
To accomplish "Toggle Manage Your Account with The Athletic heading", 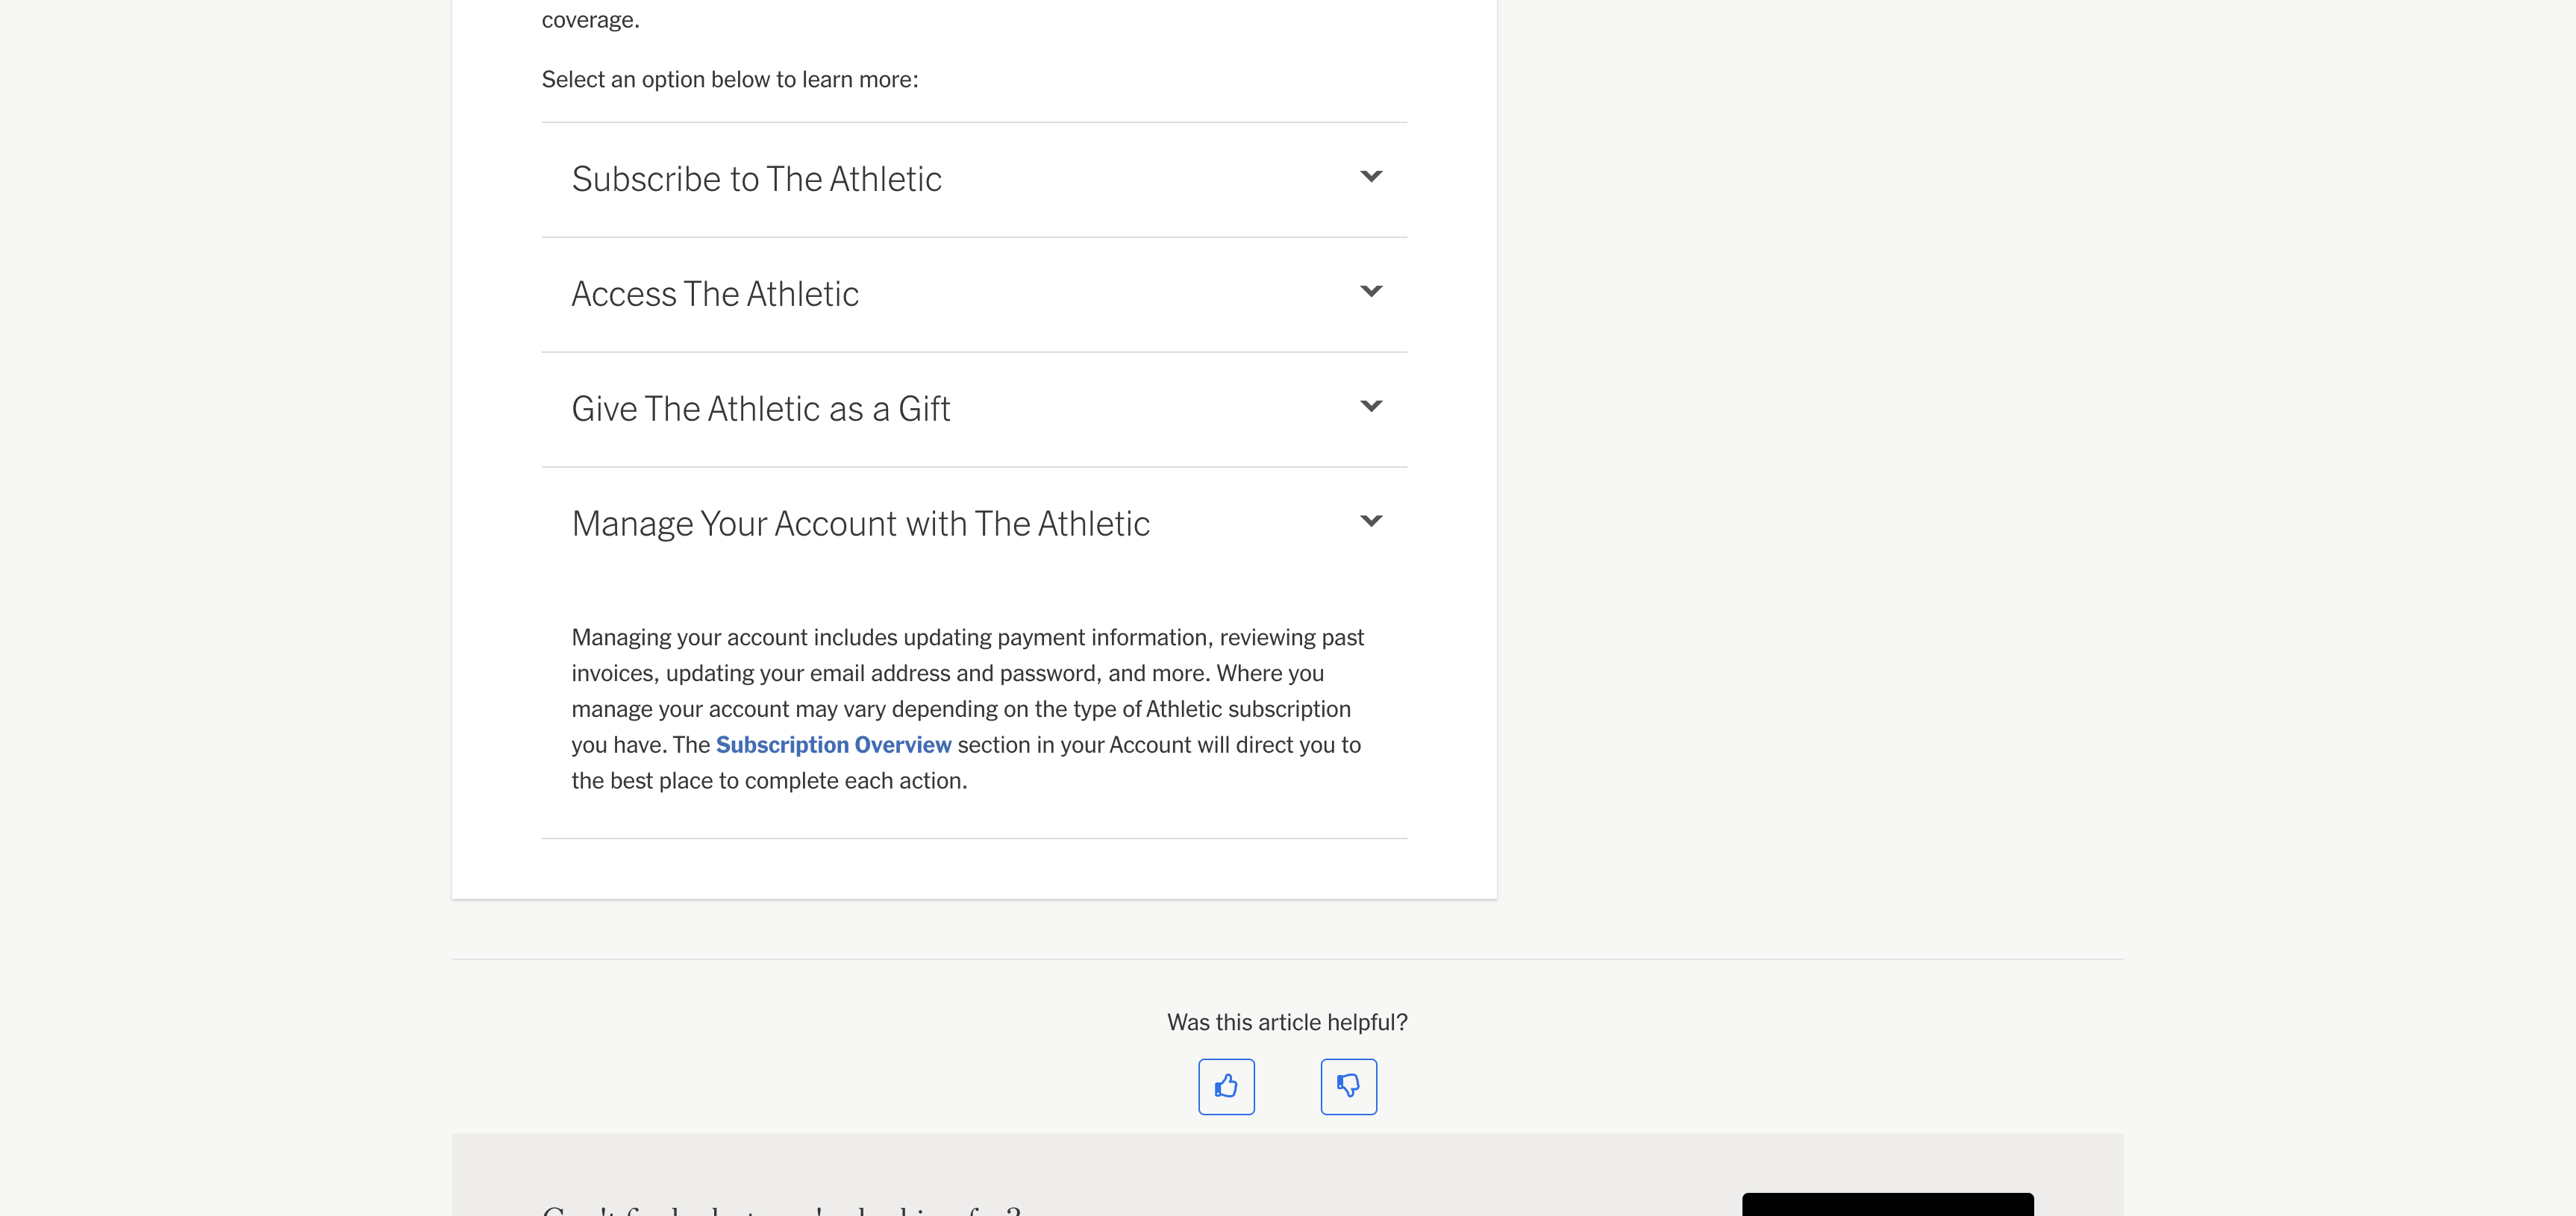I will click(861, 524).
